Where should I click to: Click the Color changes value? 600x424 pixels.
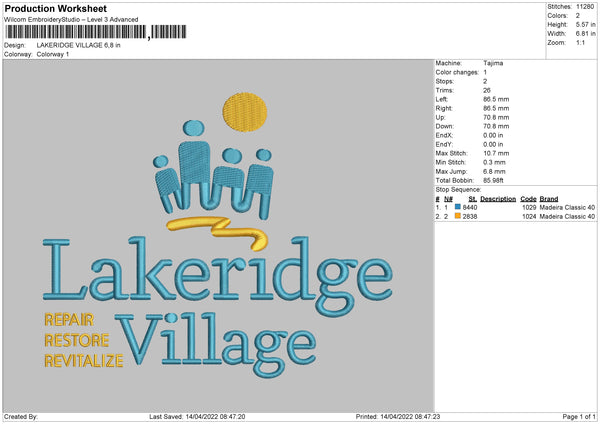[485, 72]
